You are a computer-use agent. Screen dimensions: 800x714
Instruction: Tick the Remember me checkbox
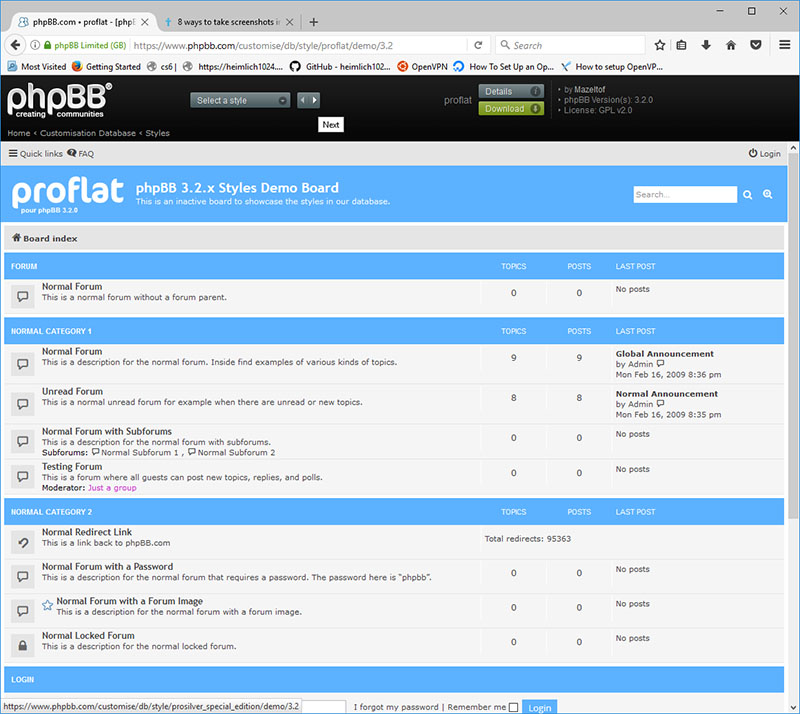pyautogui.click(x=513, y=707)
